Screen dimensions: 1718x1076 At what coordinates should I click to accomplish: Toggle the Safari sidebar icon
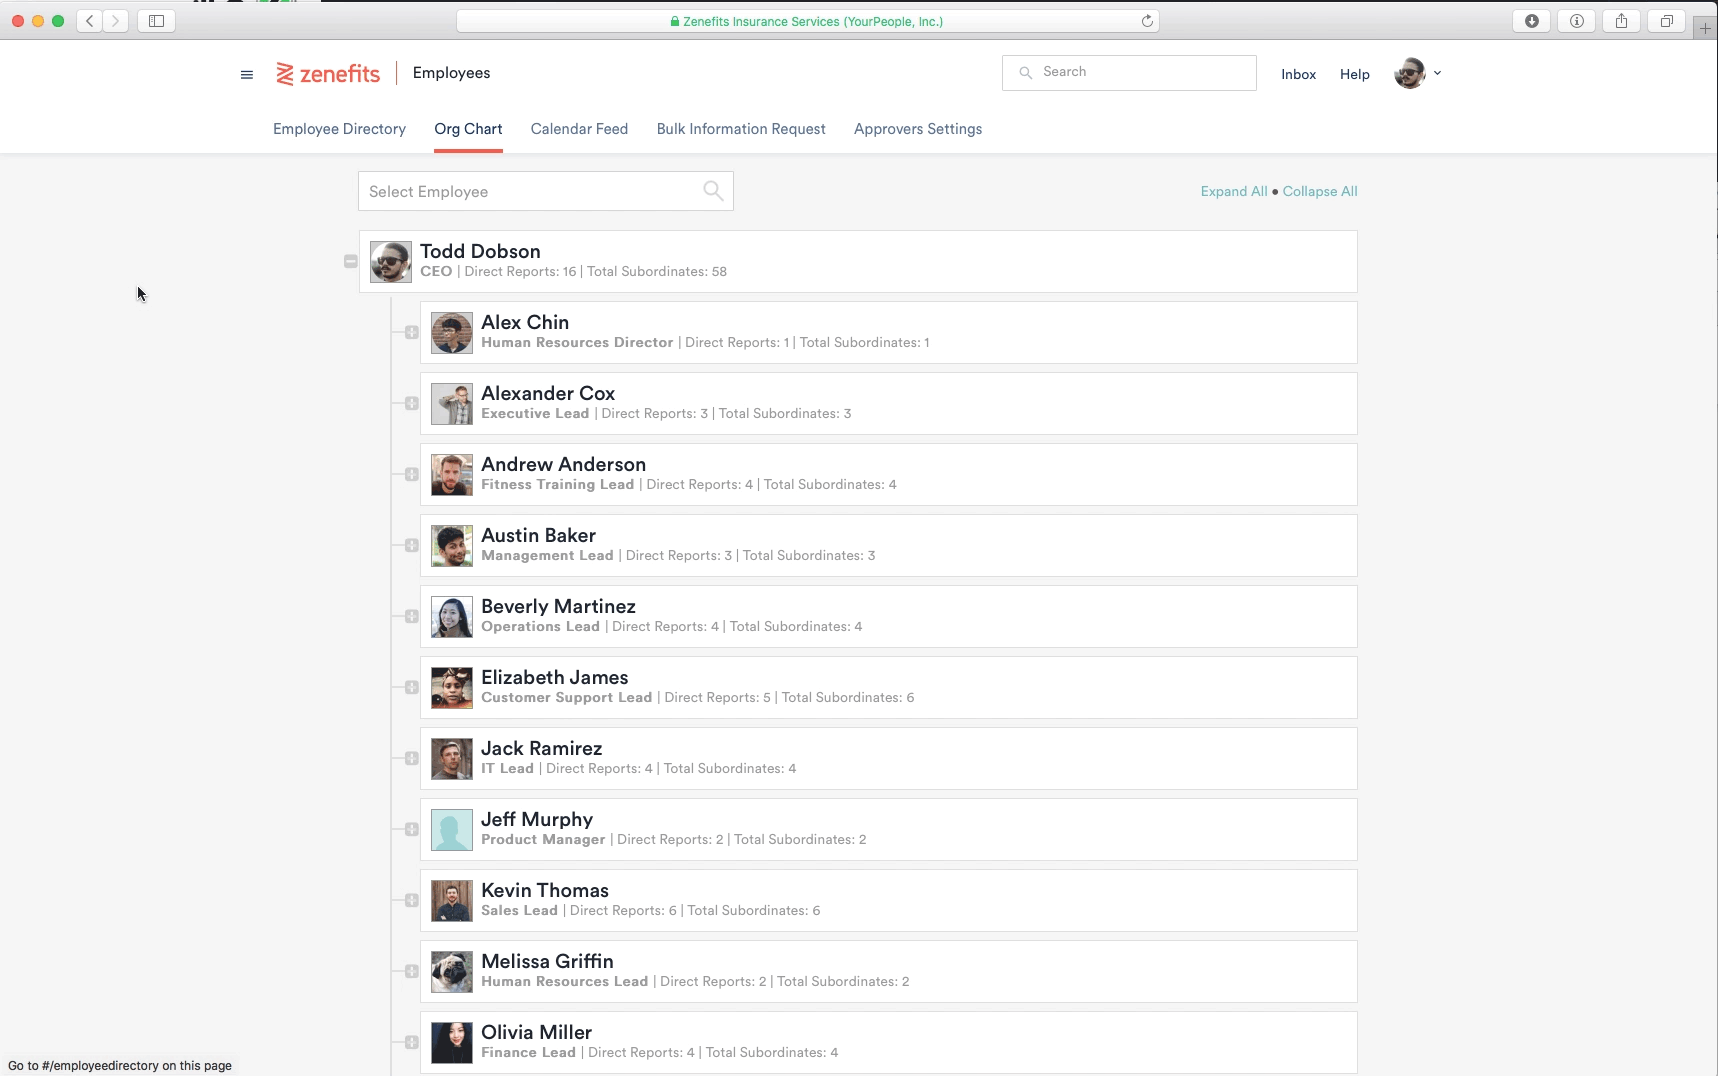click(x=156, y=21)
